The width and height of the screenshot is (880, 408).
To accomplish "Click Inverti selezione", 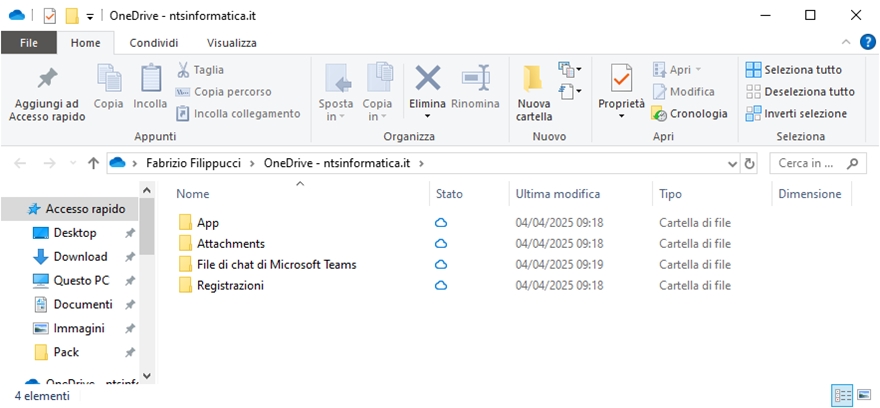I will click(x=796, y=113).
